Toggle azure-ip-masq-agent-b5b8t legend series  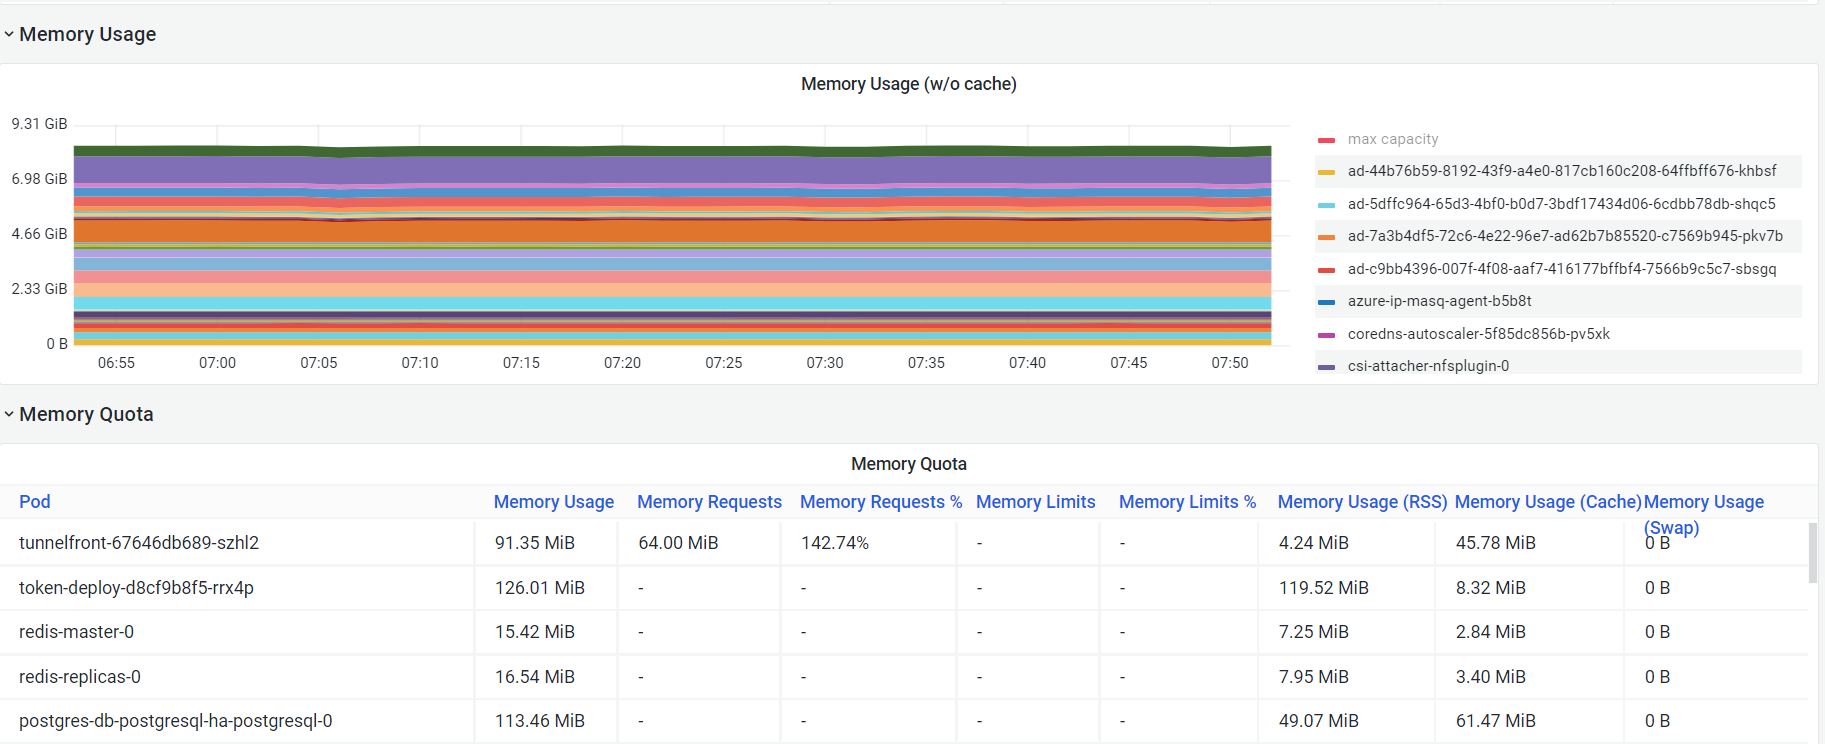click(1439, 301)
